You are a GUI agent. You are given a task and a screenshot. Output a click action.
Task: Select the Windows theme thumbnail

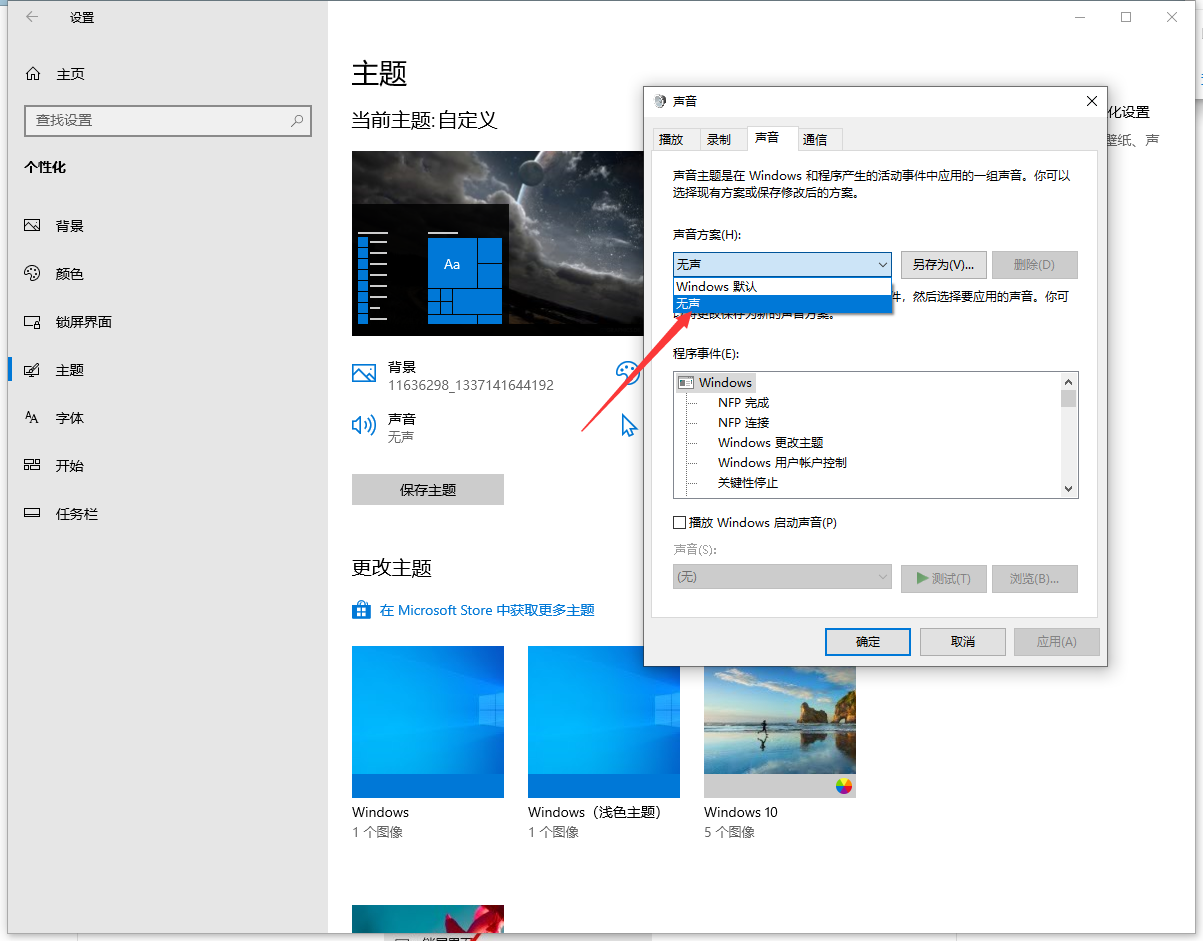tap(428, 722)
